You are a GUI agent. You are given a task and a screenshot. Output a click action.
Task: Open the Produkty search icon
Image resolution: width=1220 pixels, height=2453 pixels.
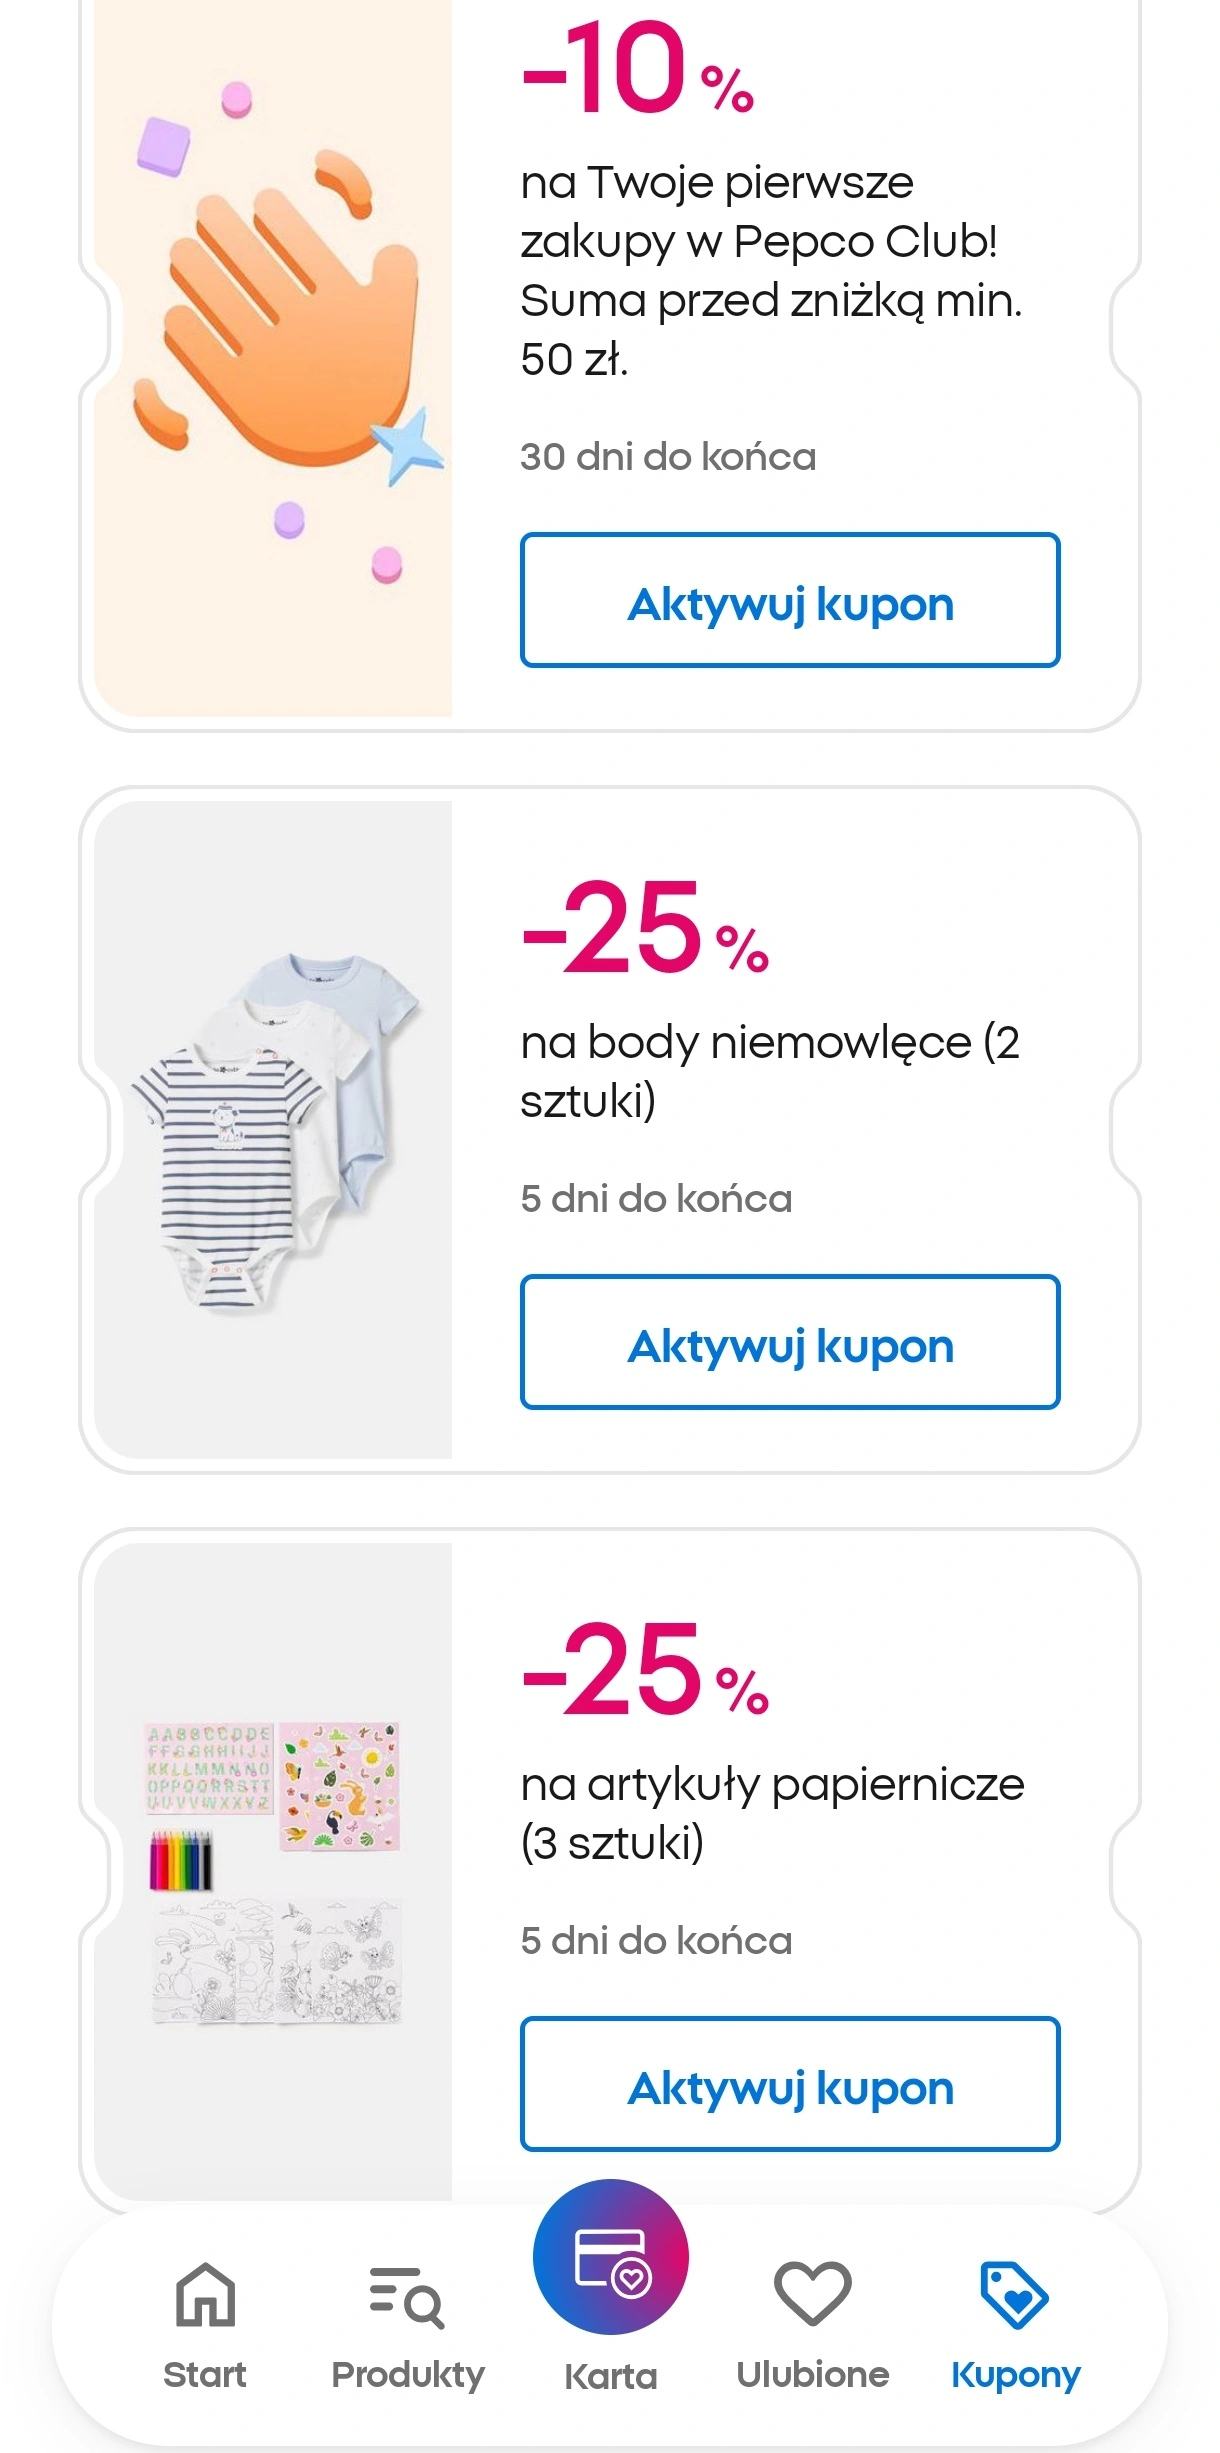pos(407,2296)
